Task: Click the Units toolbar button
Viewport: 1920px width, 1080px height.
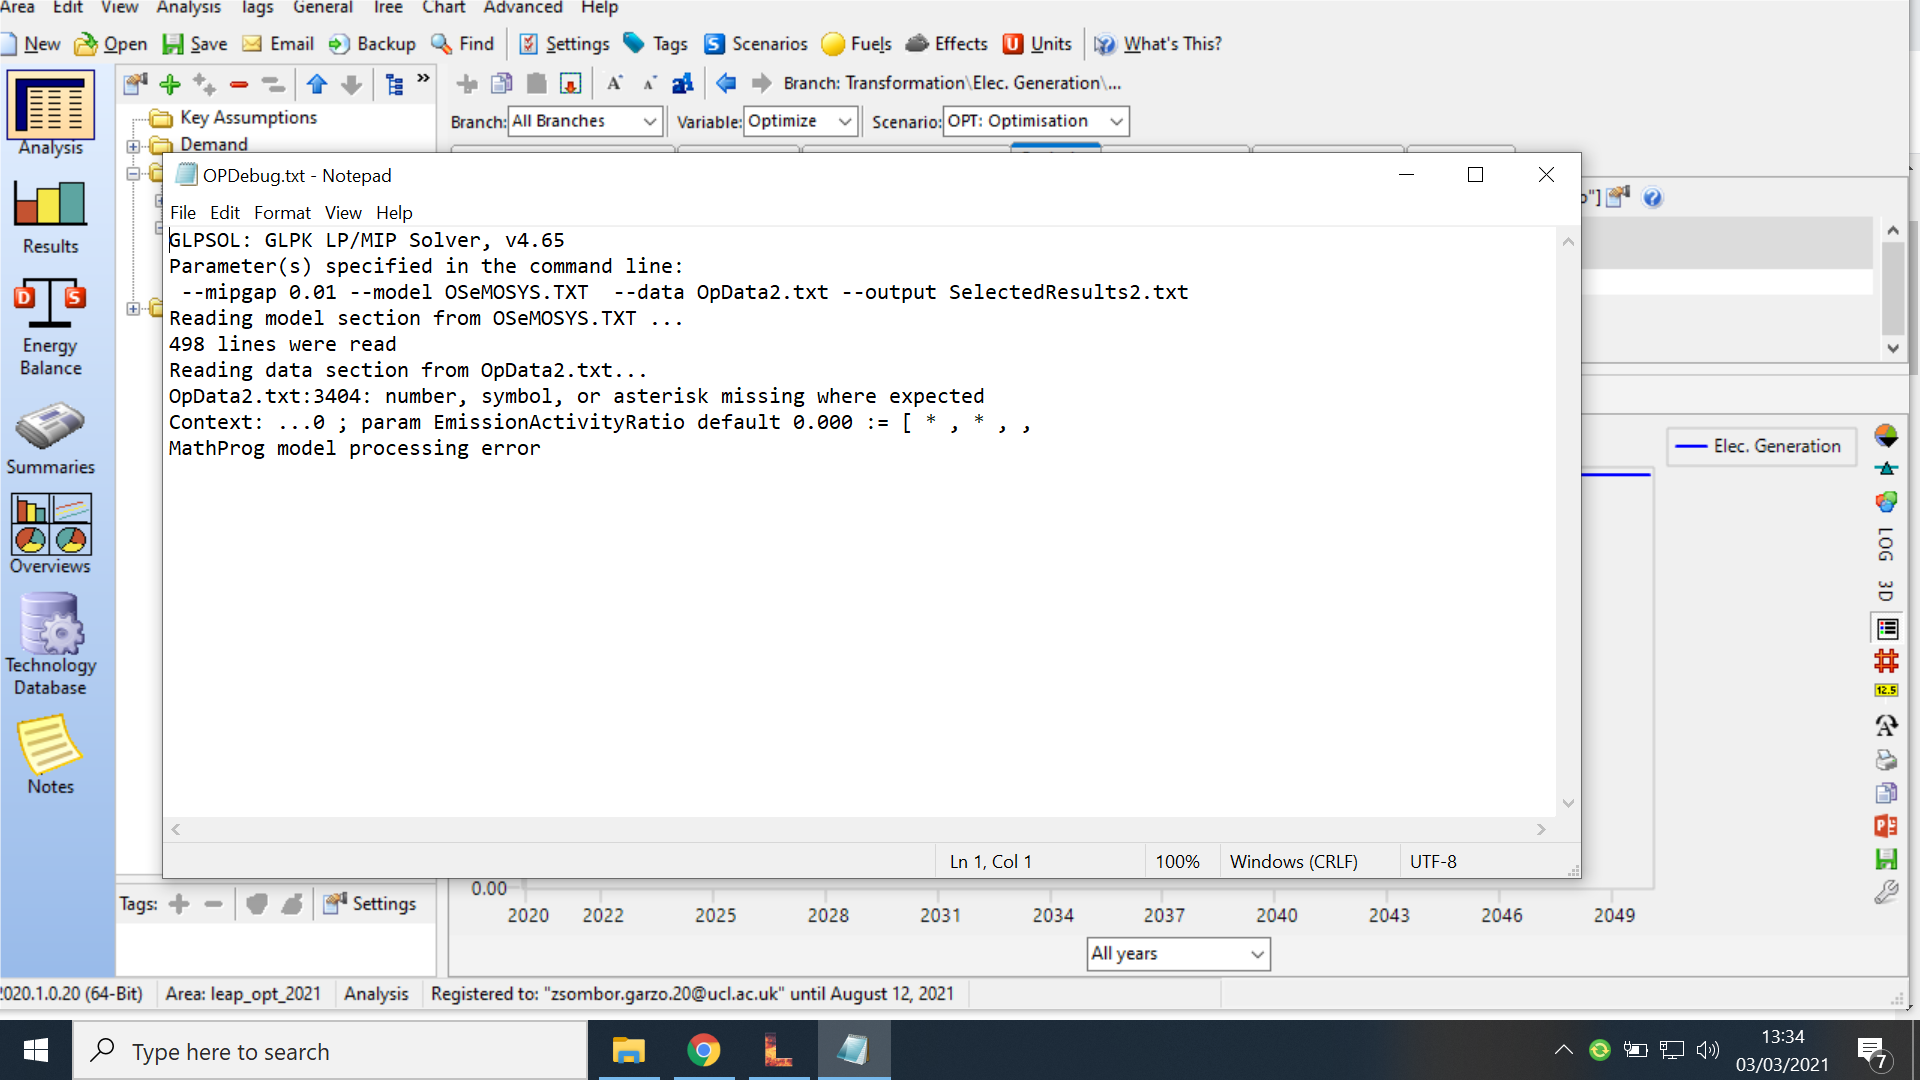Action: tap(1038, 44)
